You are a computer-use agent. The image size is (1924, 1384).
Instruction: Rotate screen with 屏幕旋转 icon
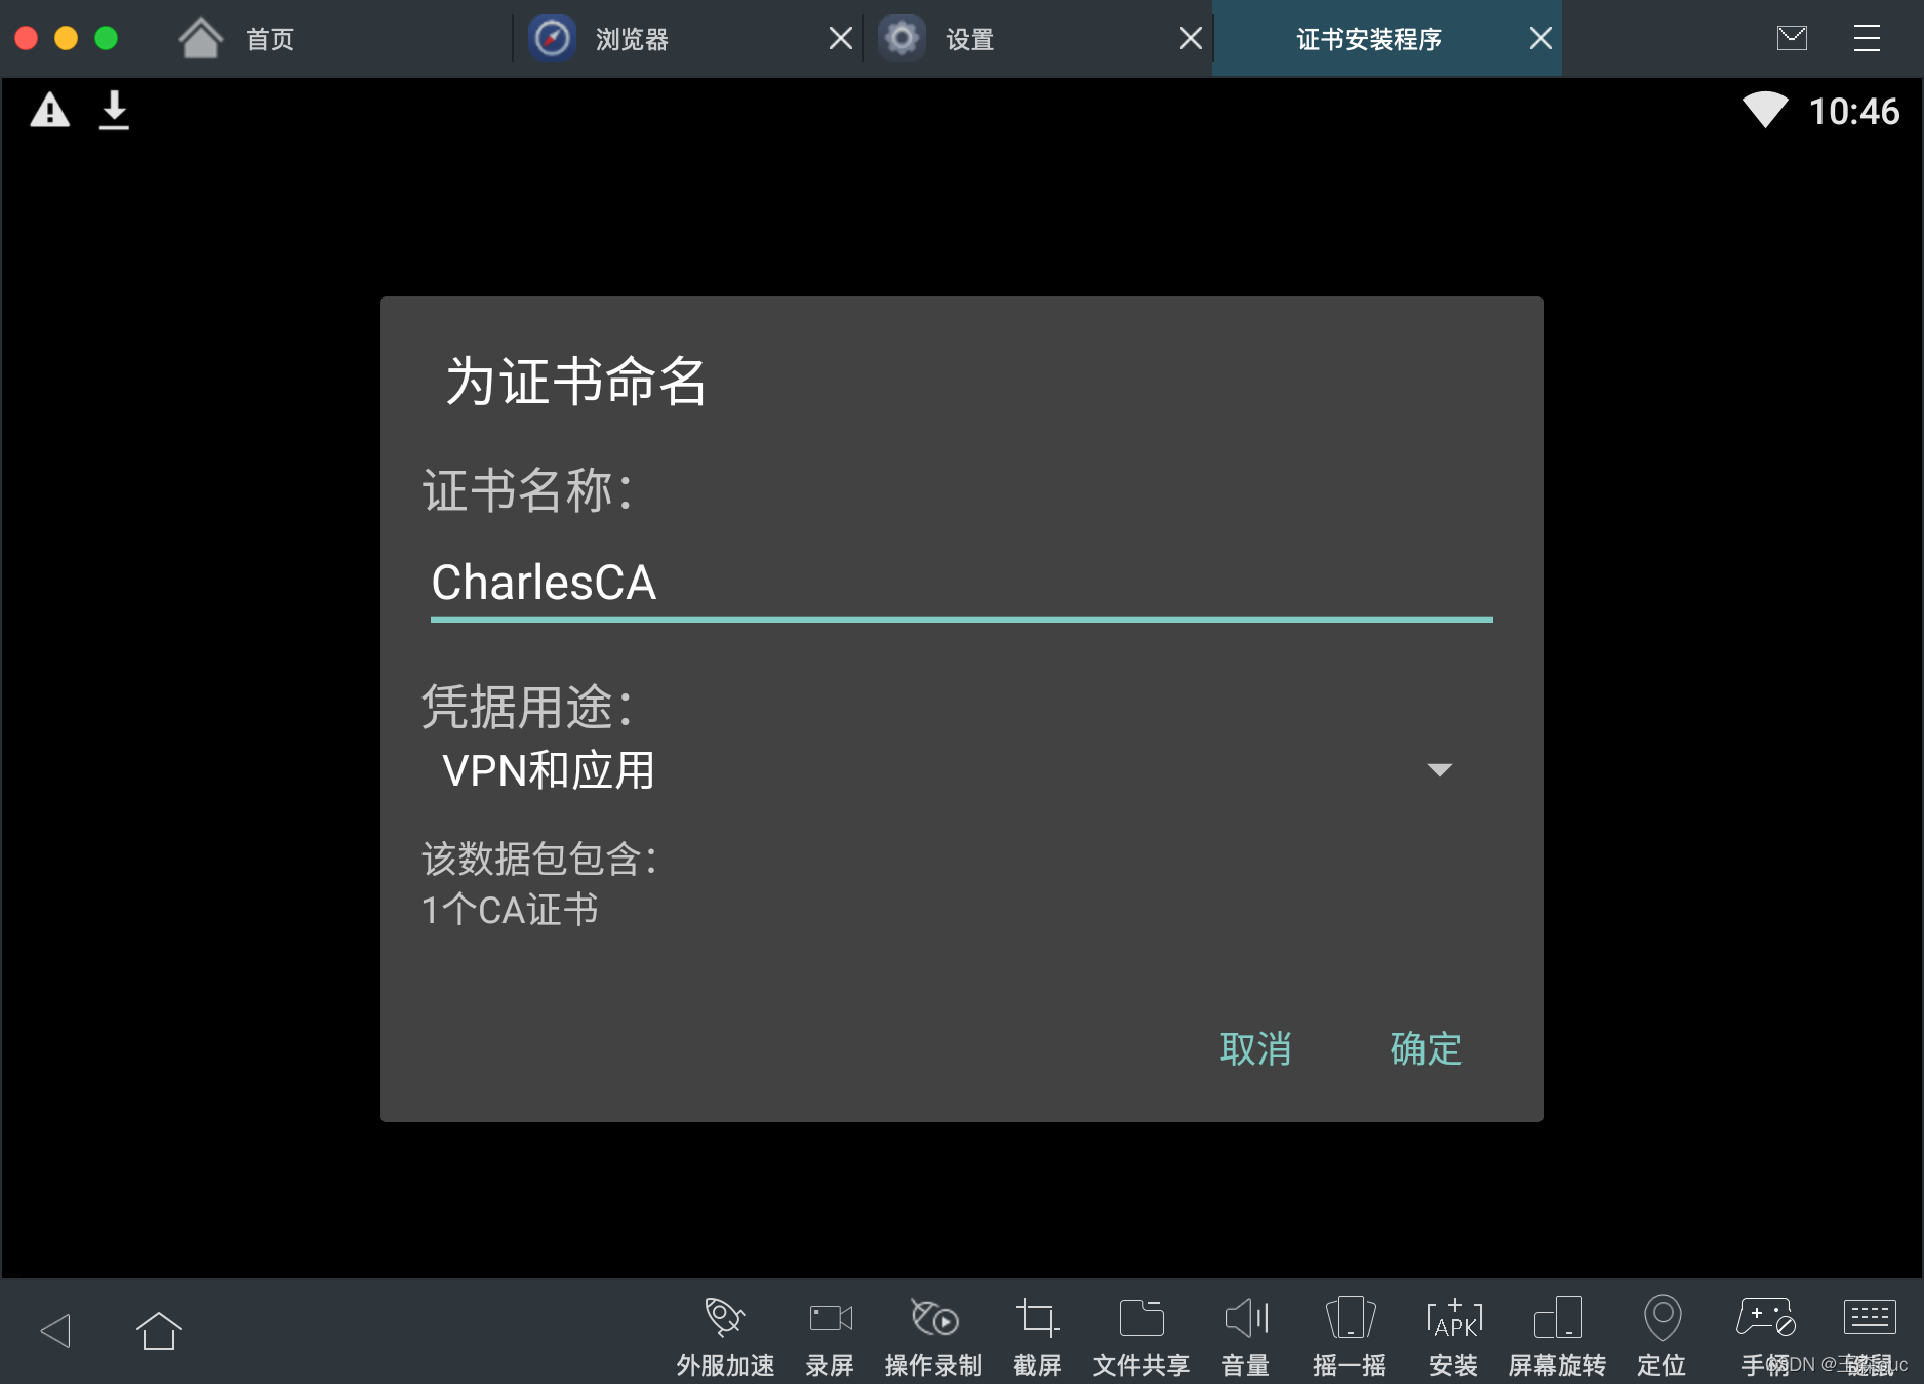1557,1319
